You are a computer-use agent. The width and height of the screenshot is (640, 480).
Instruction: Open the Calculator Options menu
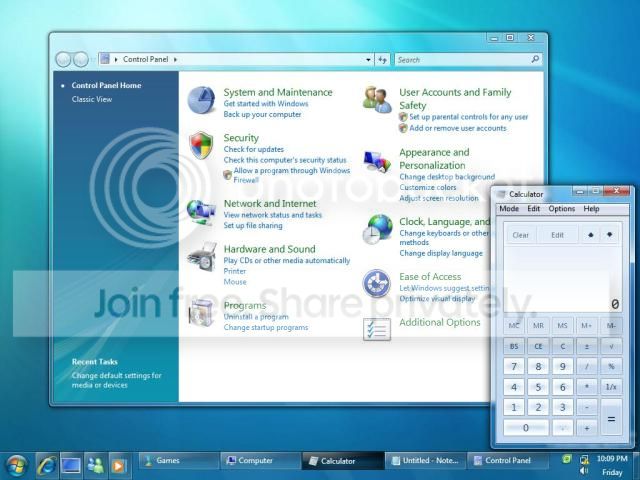tap(561, 209)
